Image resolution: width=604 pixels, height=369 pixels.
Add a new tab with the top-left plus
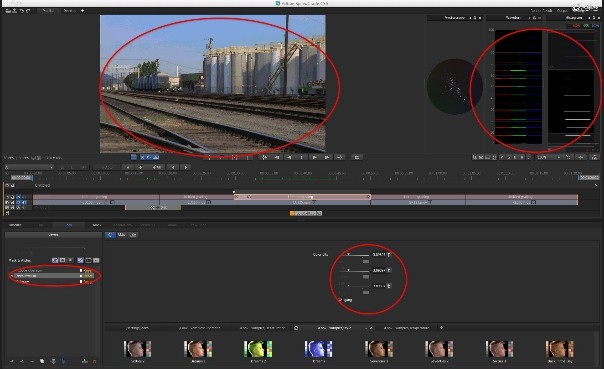click(x=82, y=11)
